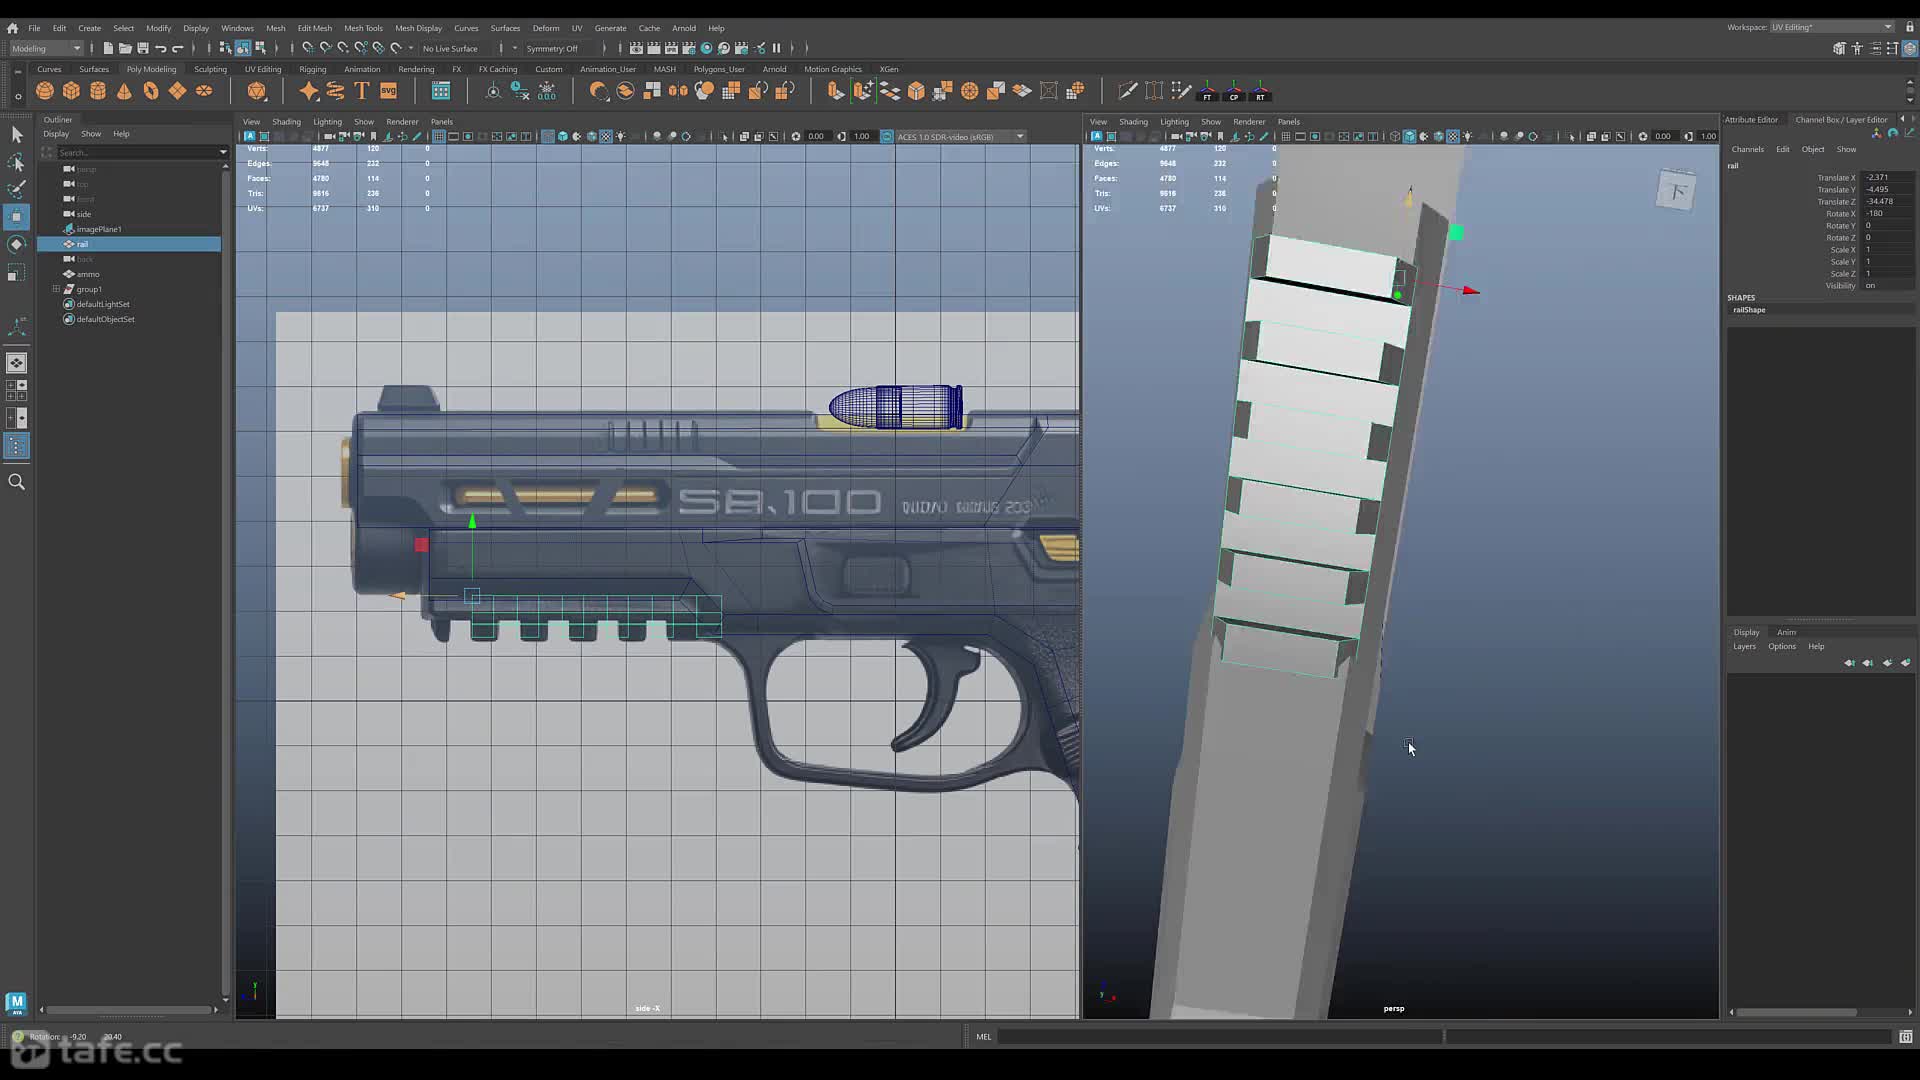Click the magnifier search icon in toolbox

pyautogui.click(x=16, y=482)
